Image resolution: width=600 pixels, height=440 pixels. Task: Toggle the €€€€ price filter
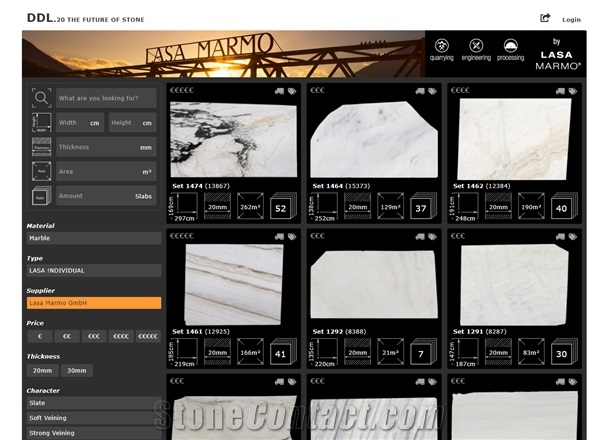click(x=121, y=336)
